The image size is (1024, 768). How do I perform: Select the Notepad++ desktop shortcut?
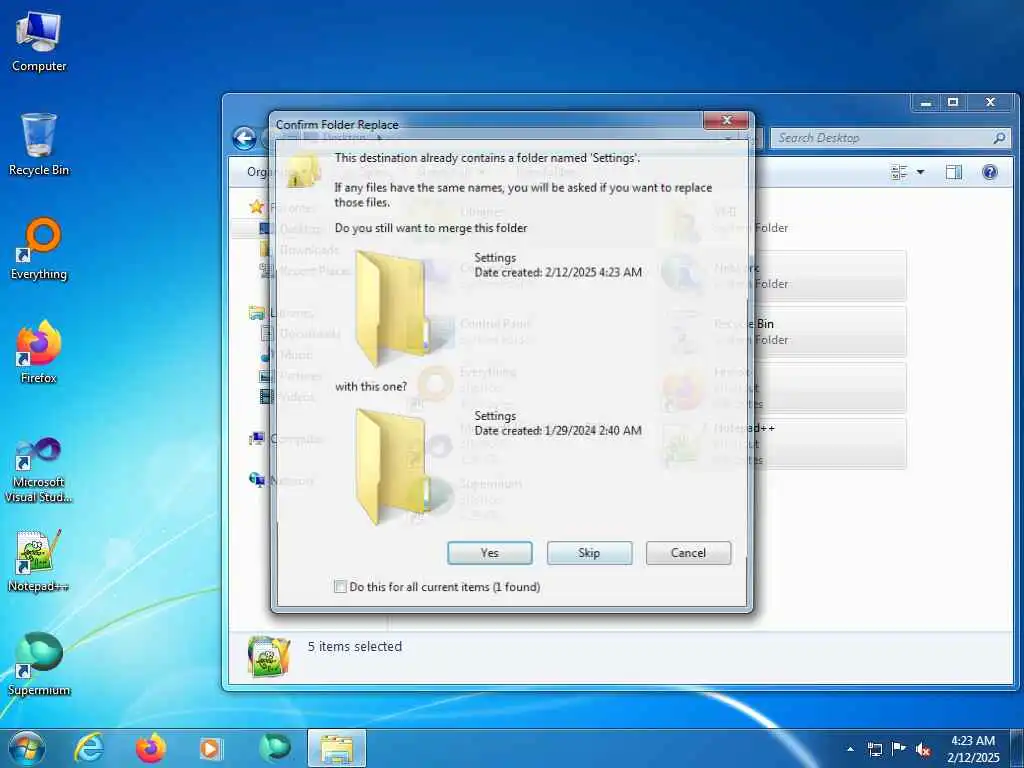click(x=39, y=560)
